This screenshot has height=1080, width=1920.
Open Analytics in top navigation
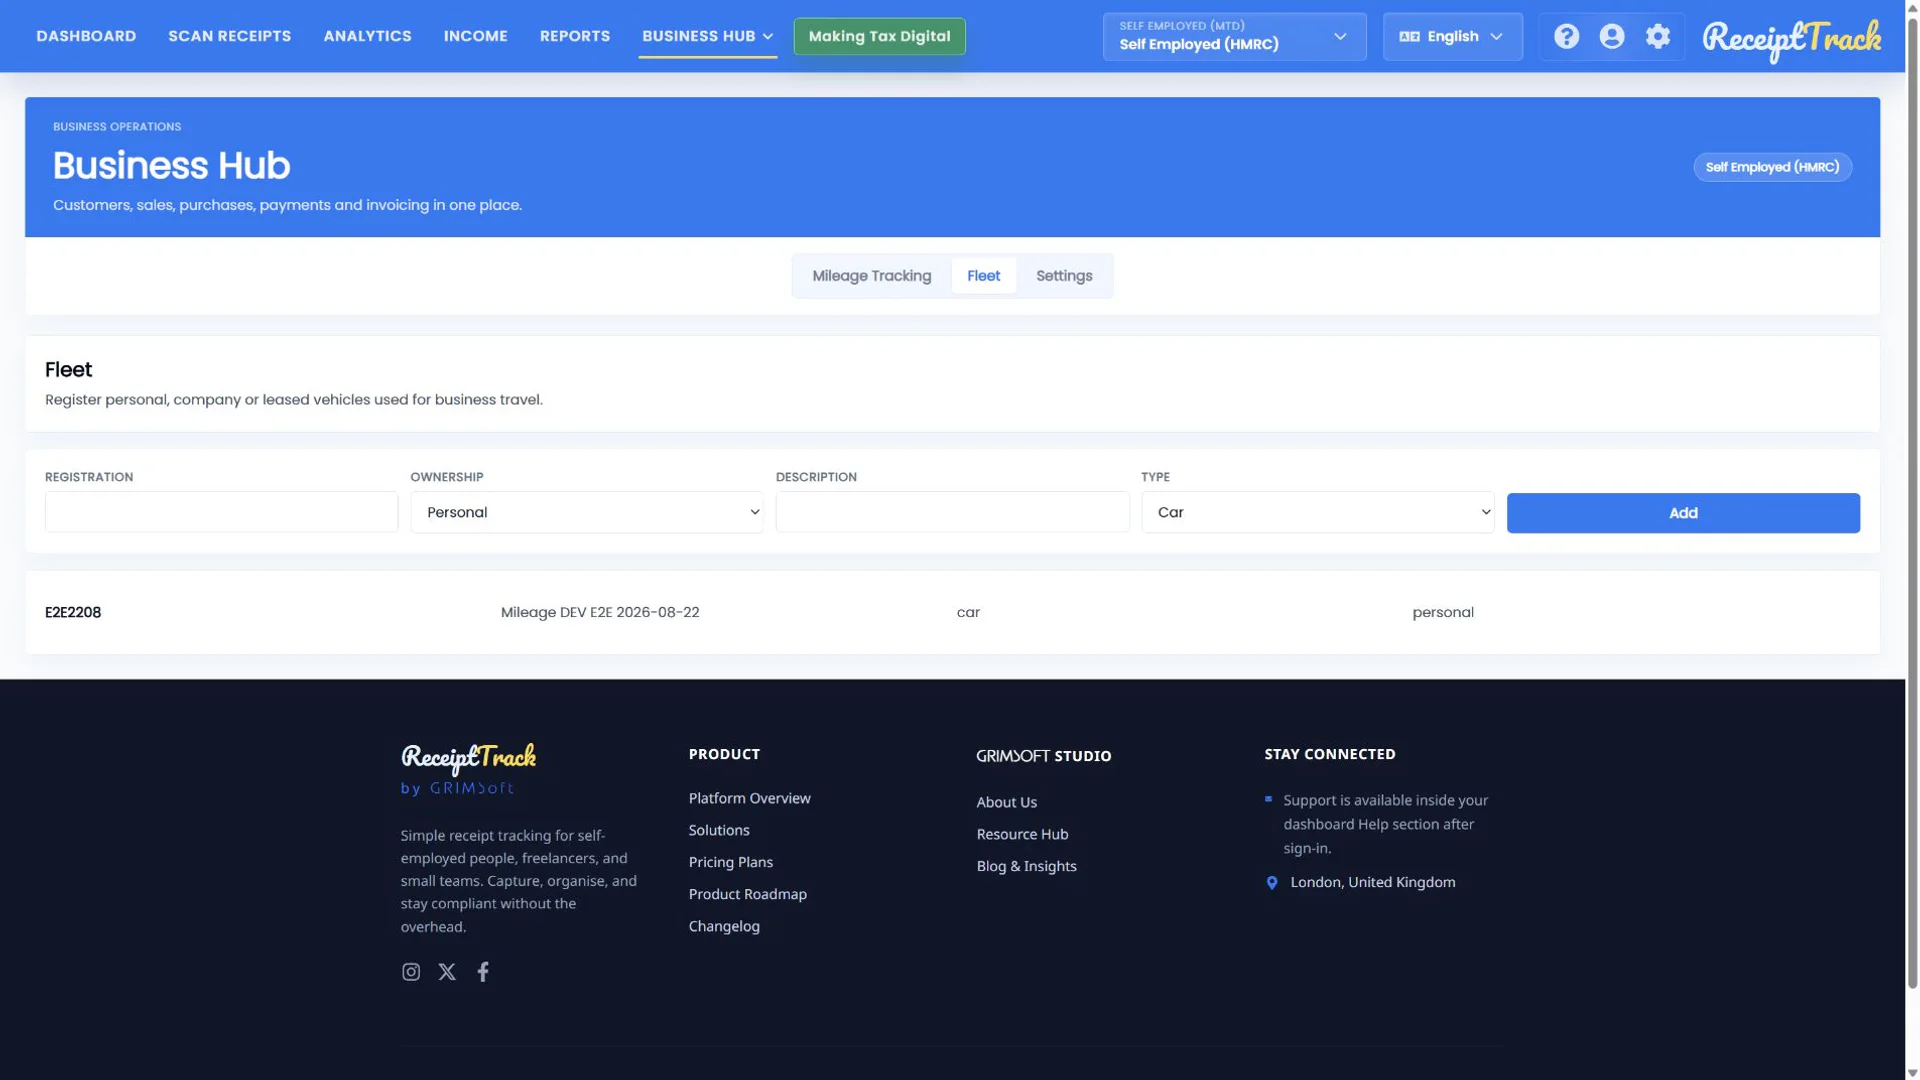click(367, 36)
